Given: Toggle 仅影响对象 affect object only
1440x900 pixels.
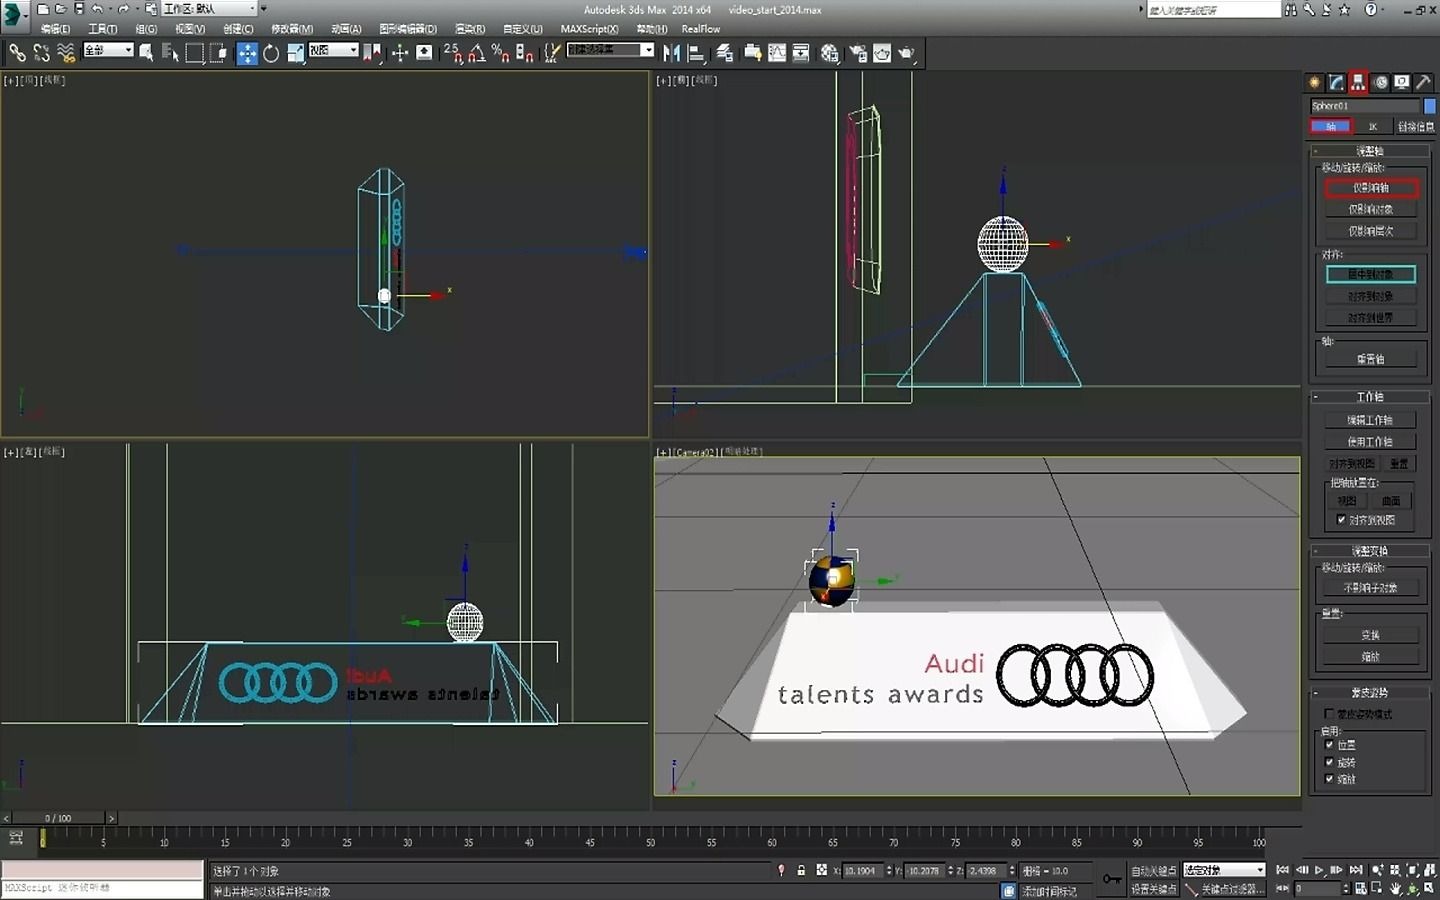Looking at the screenshot, I should (1371, 209).
